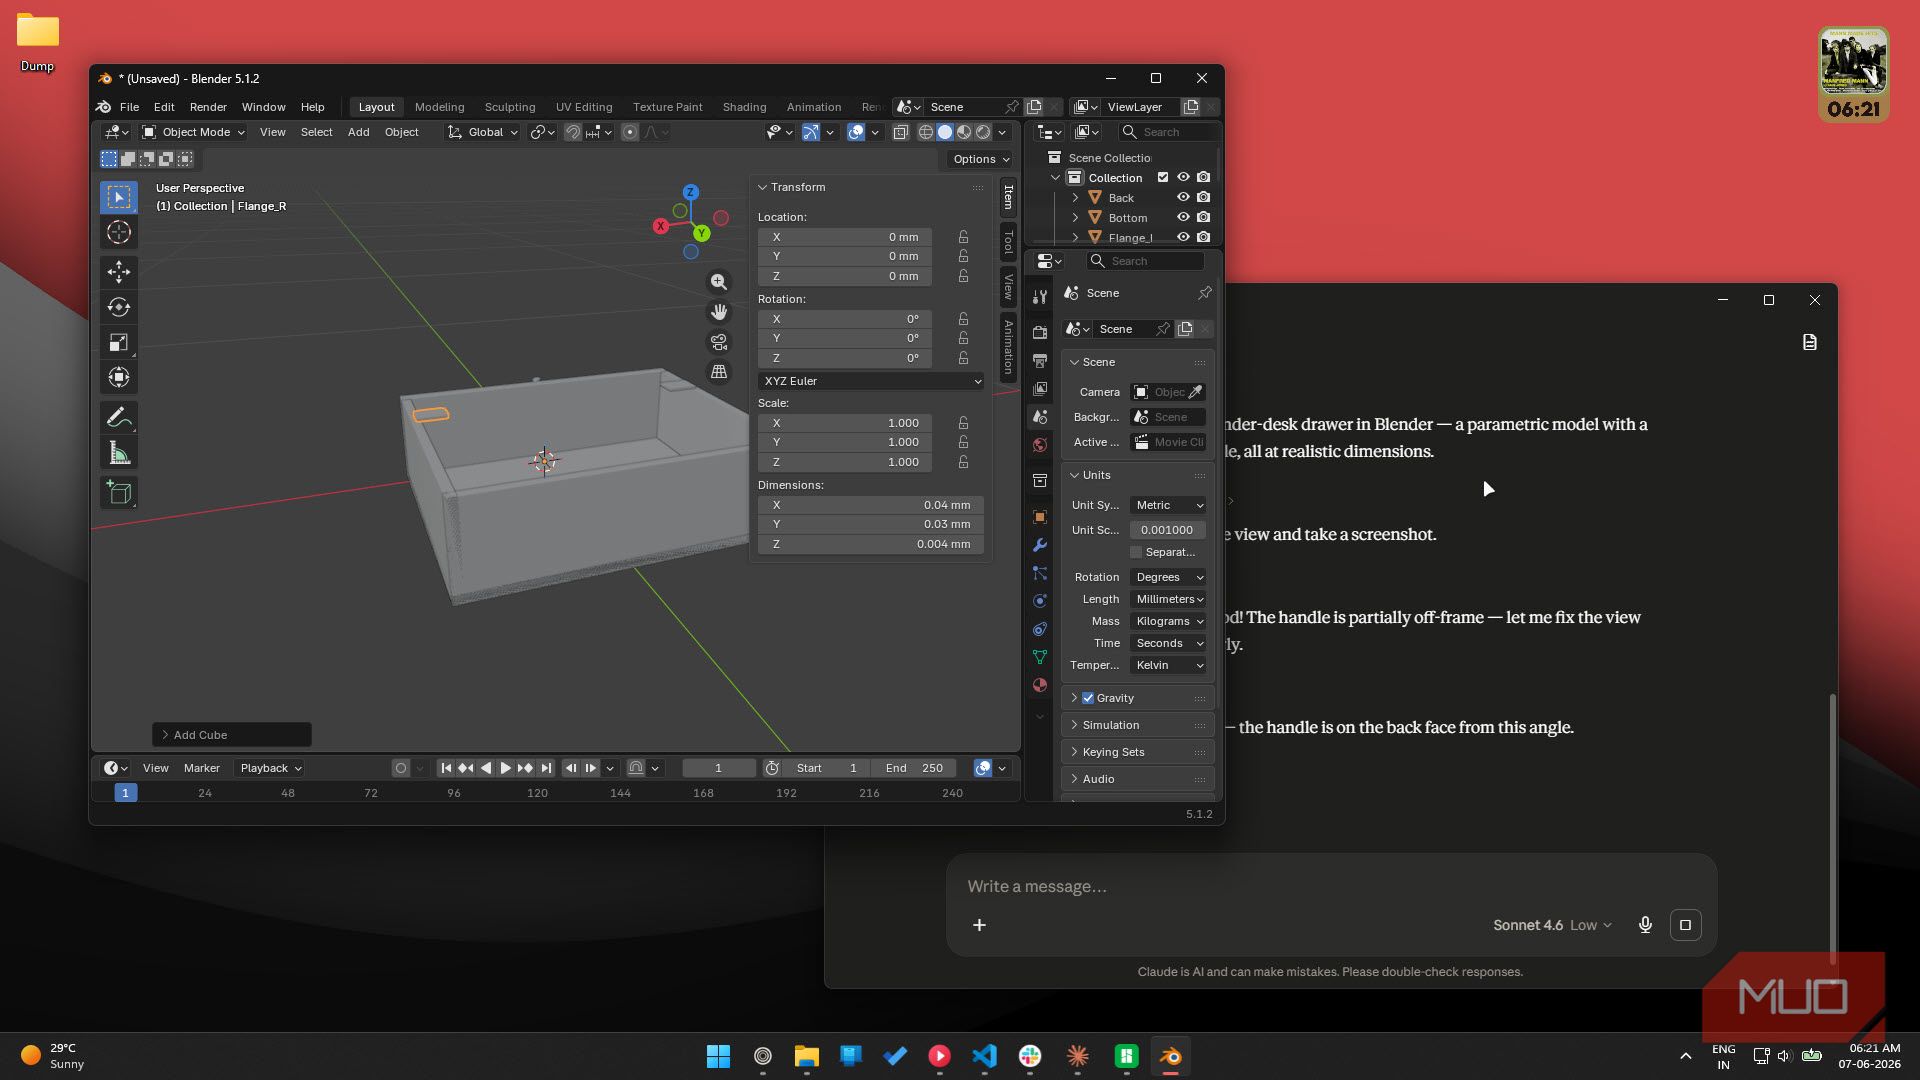
Task: Switch viewport shading to Rendered
Action: [983, 132]
